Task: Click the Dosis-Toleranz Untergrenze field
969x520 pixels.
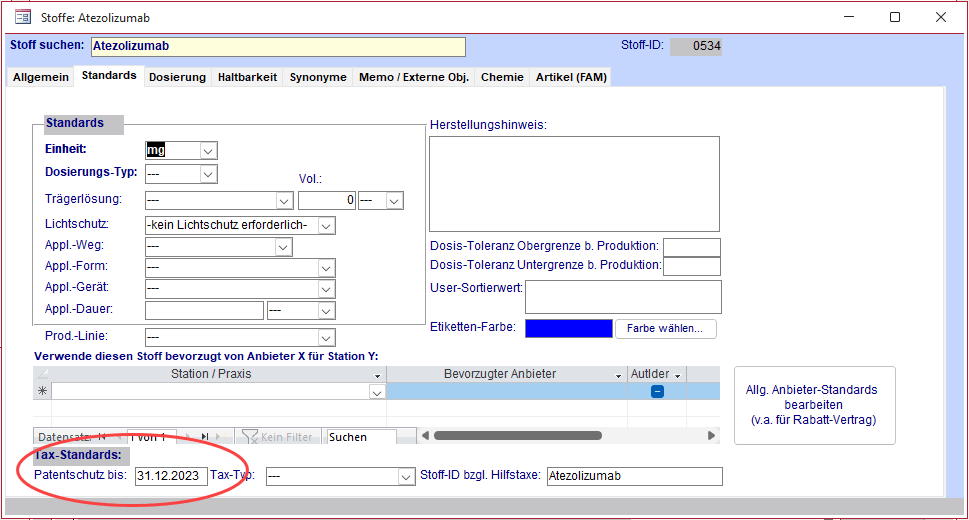Action: (x=692, y=266)
